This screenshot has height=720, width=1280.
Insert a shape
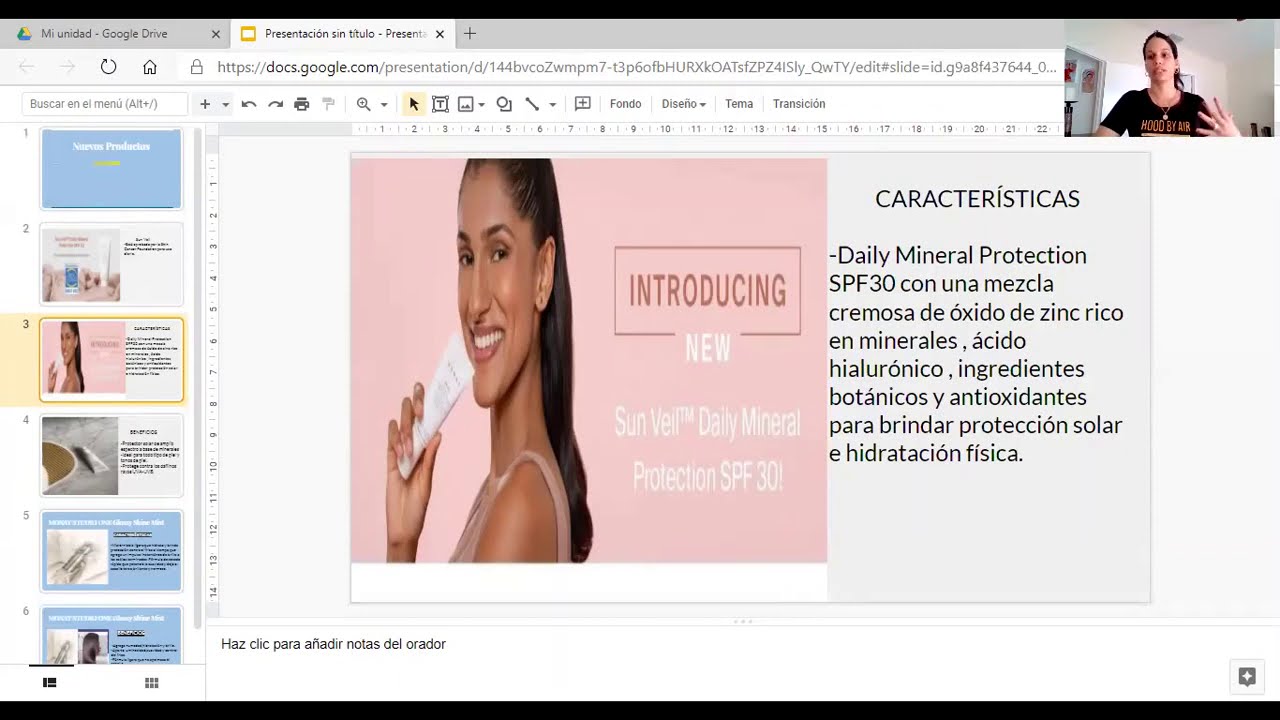(x=504, y=104)
